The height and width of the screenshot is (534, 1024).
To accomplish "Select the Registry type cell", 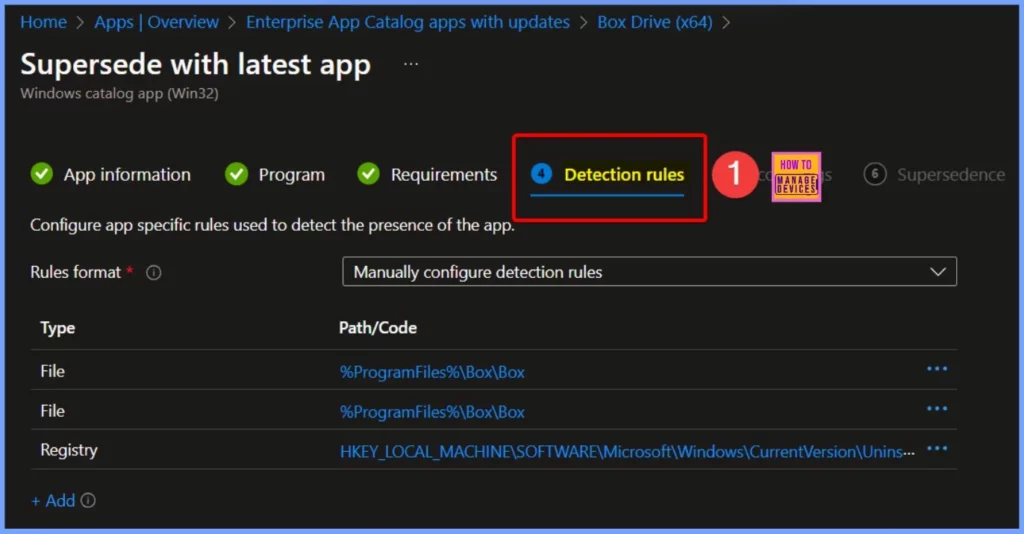I will click(x=69, y=450).
